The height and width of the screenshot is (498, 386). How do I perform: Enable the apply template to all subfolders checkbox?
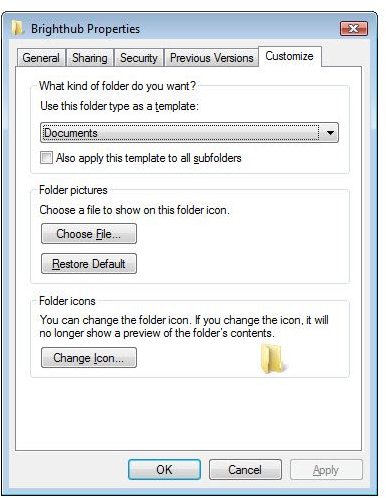[46, 158]
